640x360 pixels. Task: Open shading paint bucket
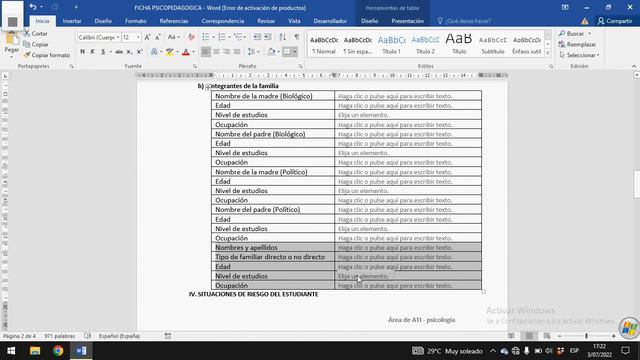click(x=271, y=52)
